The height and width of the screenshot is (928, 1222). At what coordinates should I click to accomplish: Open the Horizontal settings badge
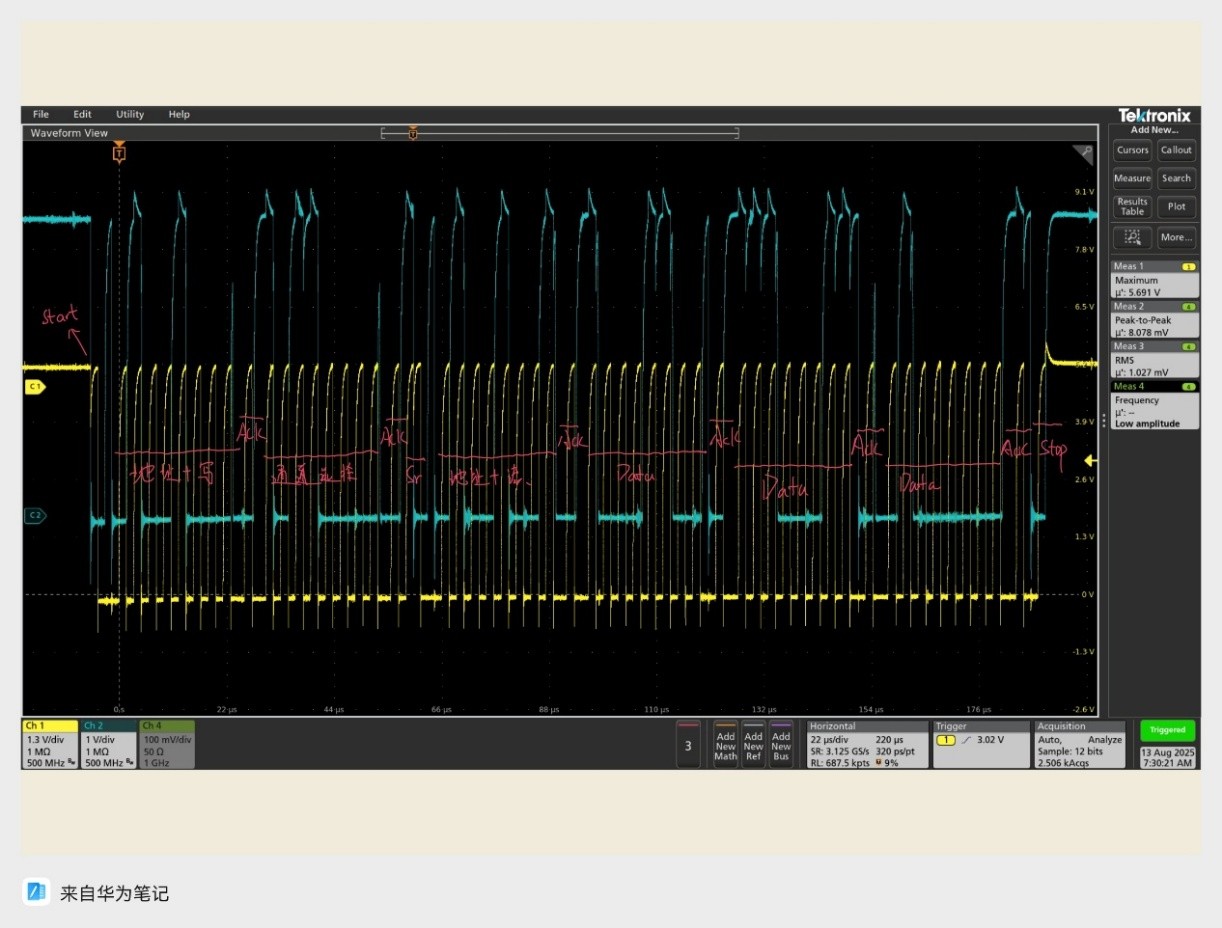click(x=867, y=744)
